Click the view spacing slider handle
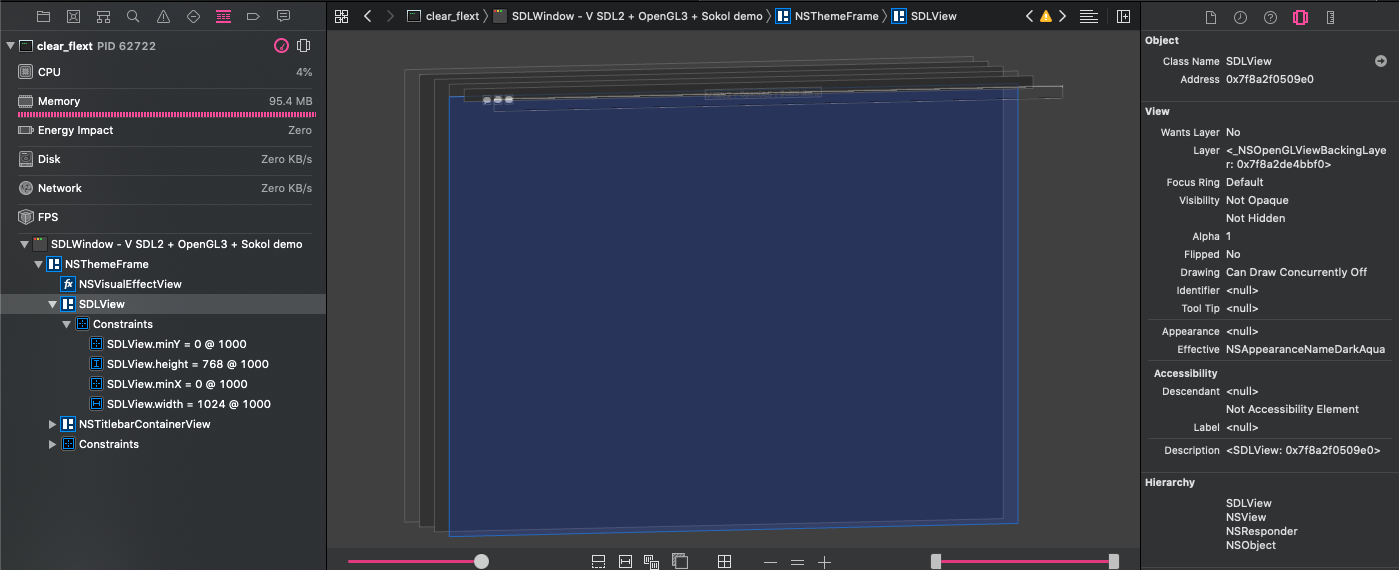This screenshot has width=1399, height=570. [x=481, y=562]
